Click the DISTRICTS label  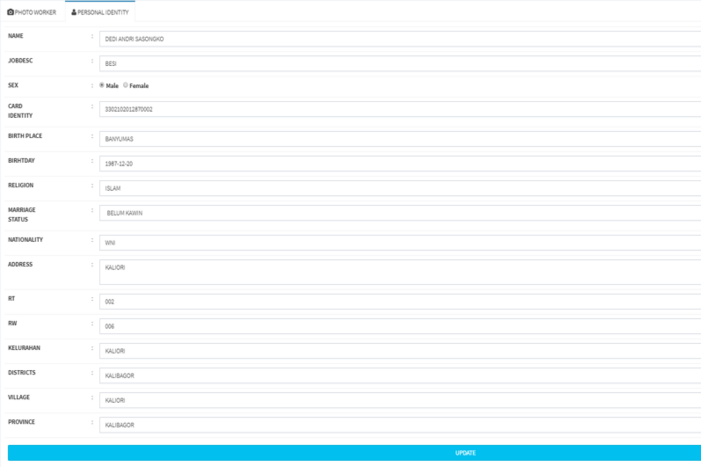tap(21, 372)
